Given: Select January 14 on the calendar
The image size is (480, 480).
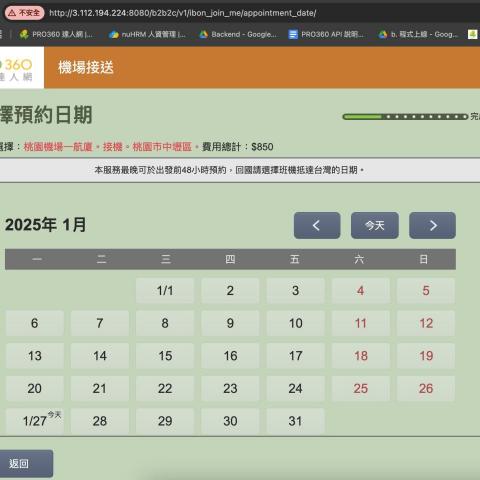Looking at the screenshot, I should [x=100, y=356].
